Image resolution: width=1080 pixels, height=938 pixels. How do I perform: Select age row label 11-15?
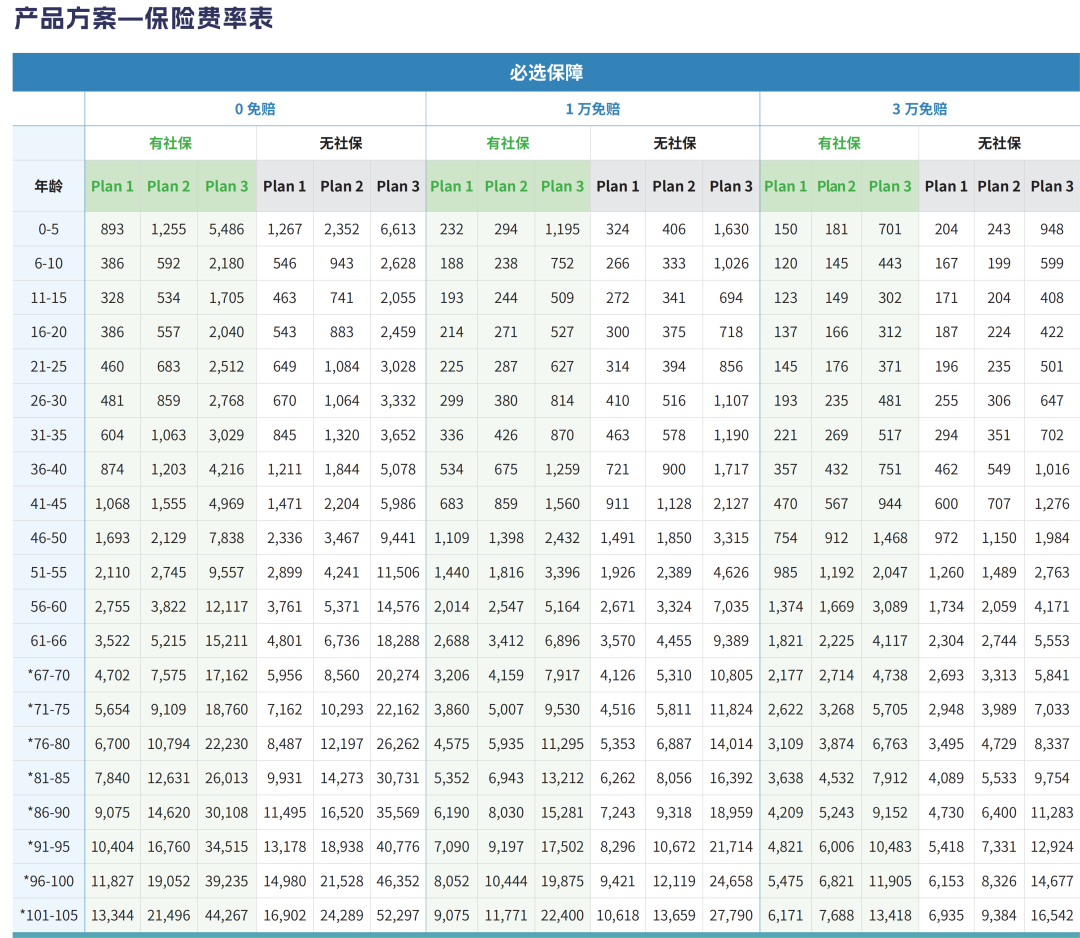click(48, 298)
